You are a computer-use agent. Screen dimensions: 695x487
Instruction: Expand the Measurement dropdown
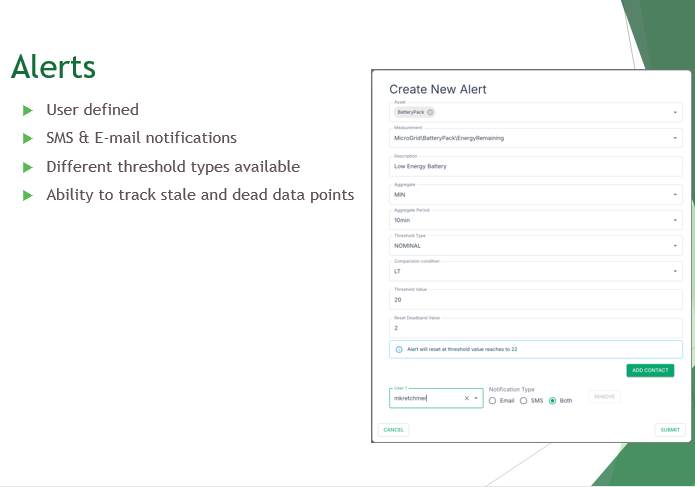tap(675, 138)
